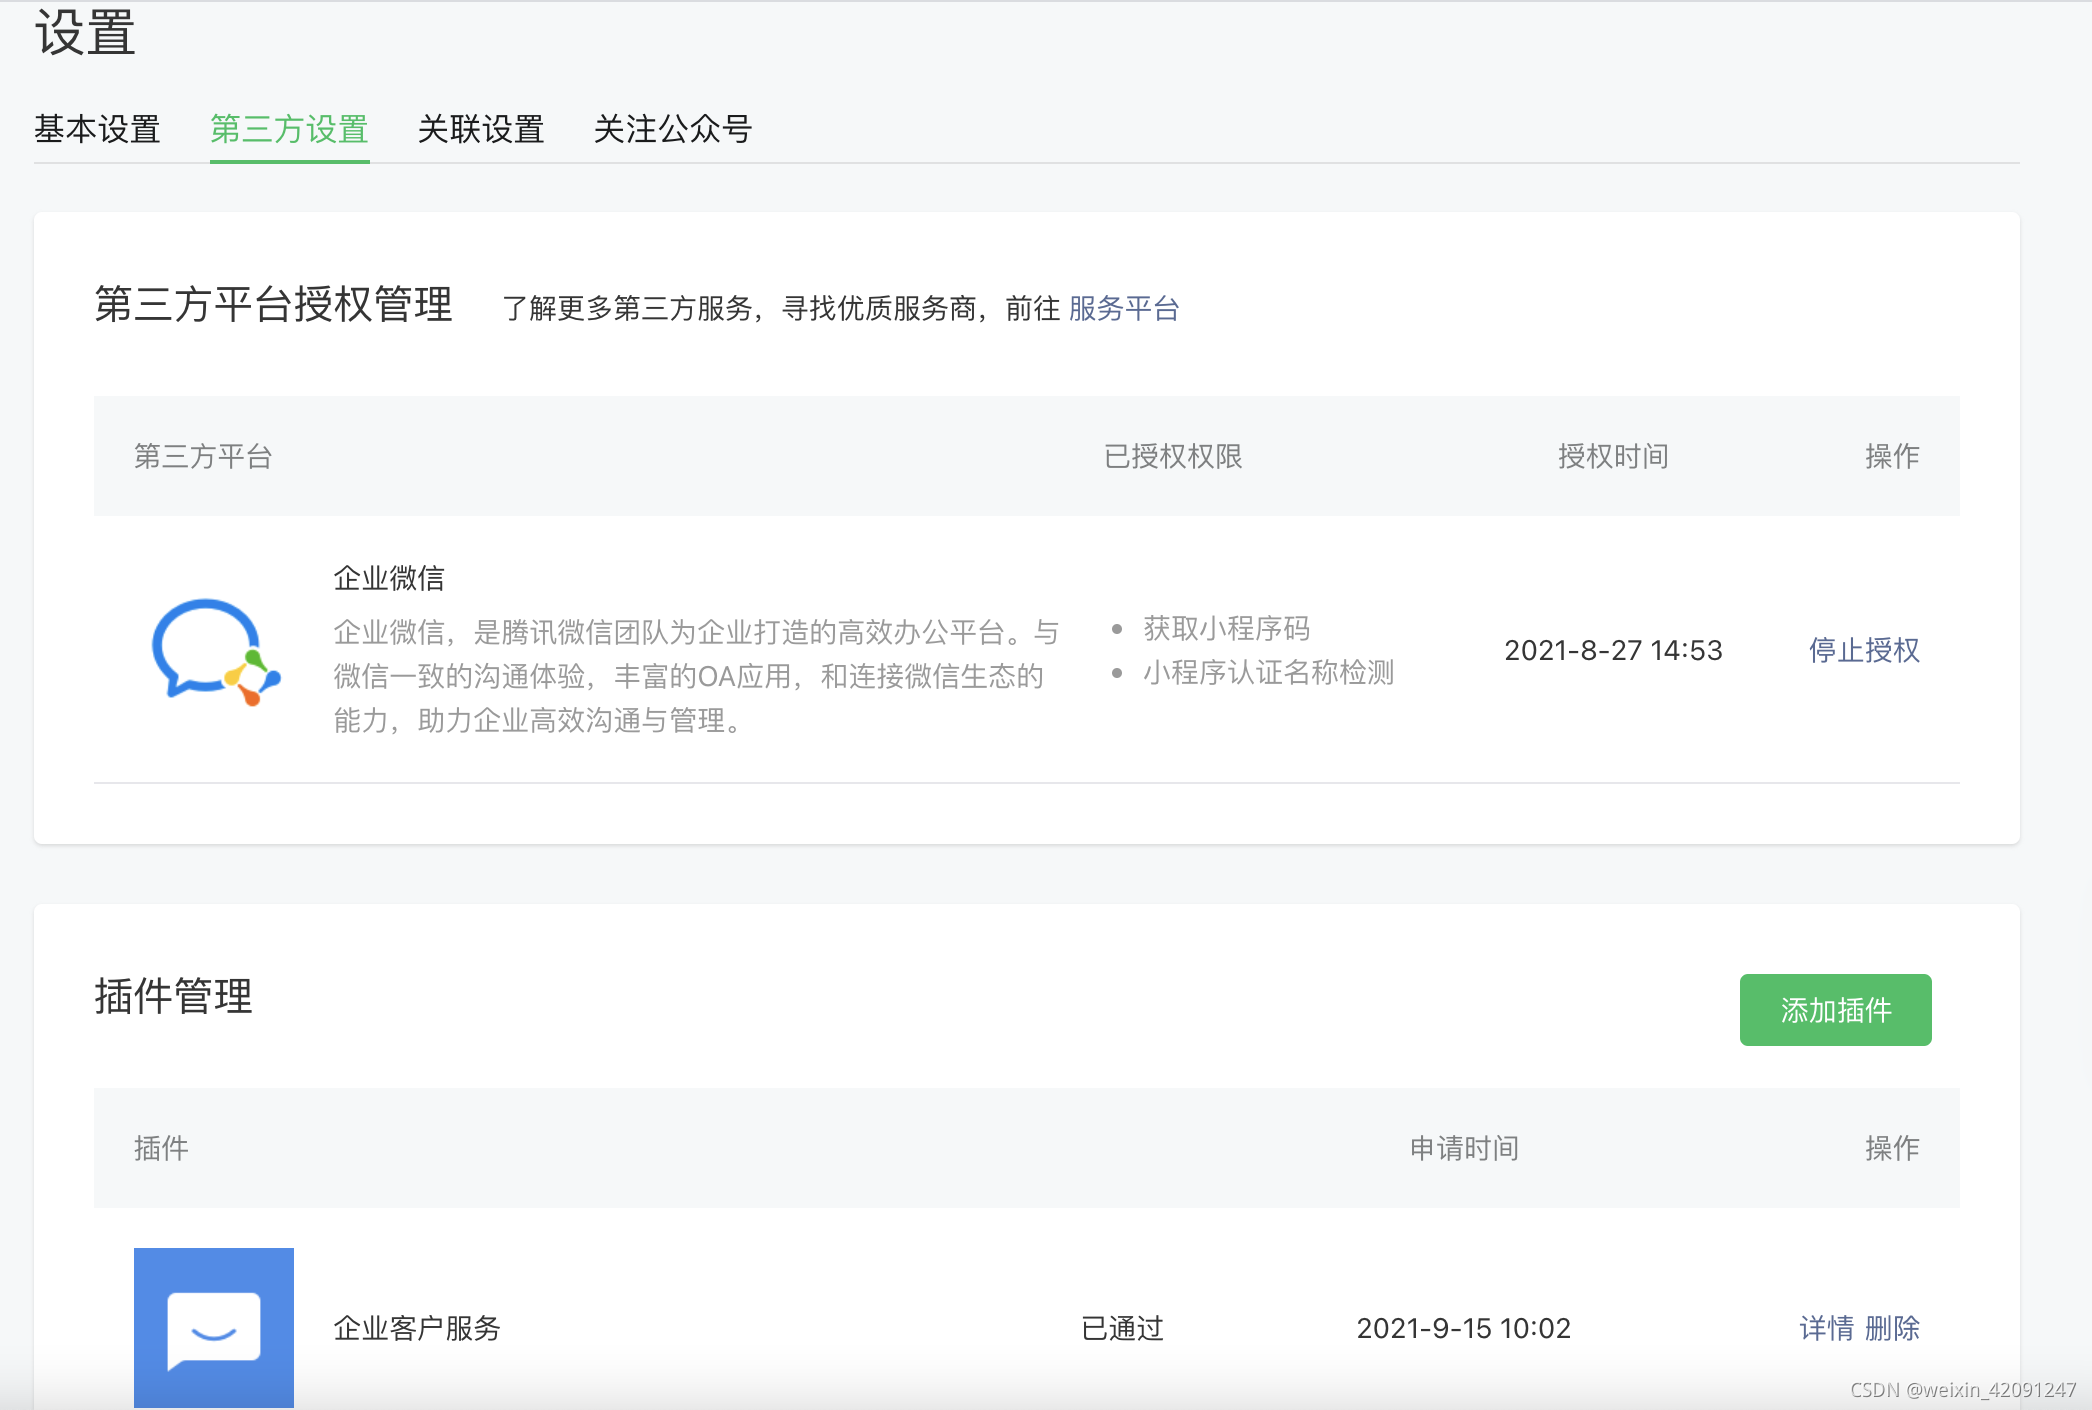Click the 企业微信 platform name
Viewport: 2092px width, 1410px height.
[x=389, y=578]
